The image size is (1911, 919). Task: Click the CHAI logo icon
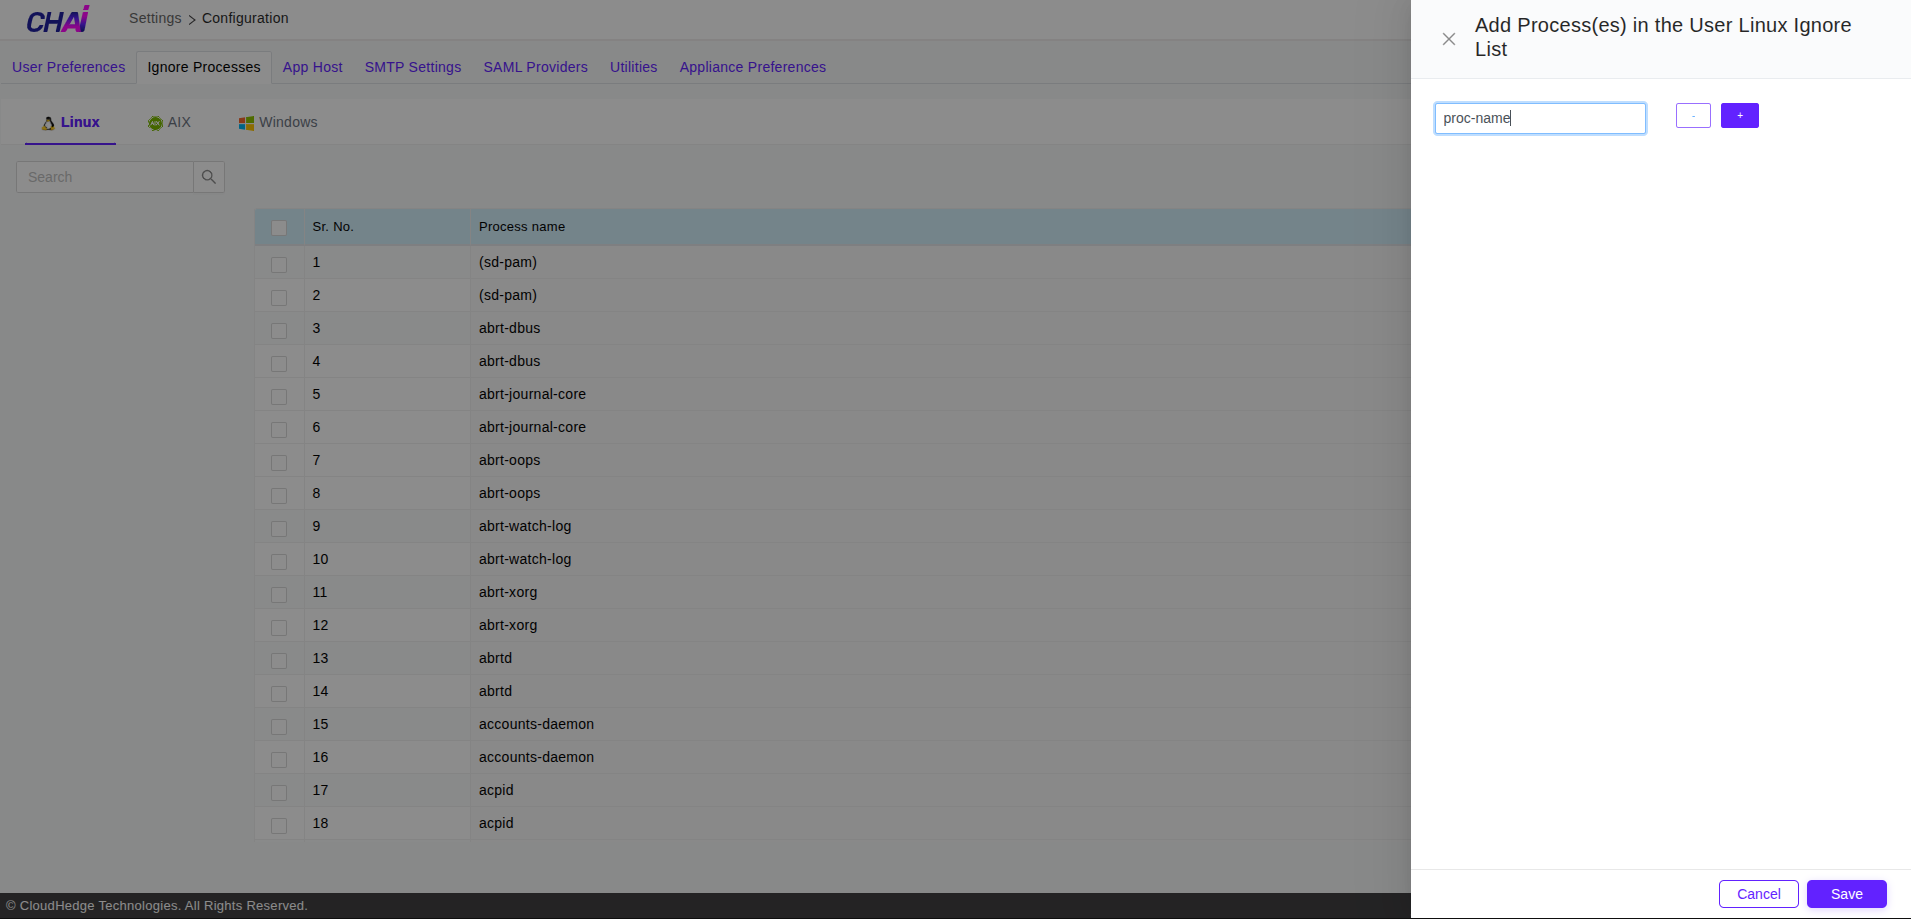[58, 20]
